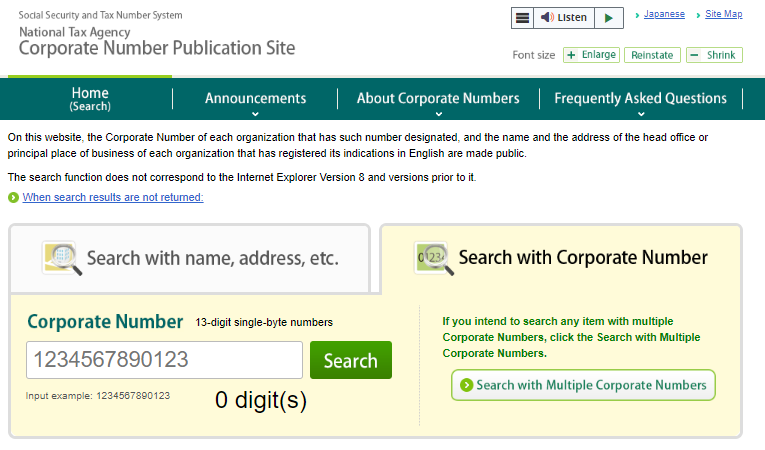The height and width of the screenshot is (450, 765).
Task: Enlarge the font size
Action: 591,55
